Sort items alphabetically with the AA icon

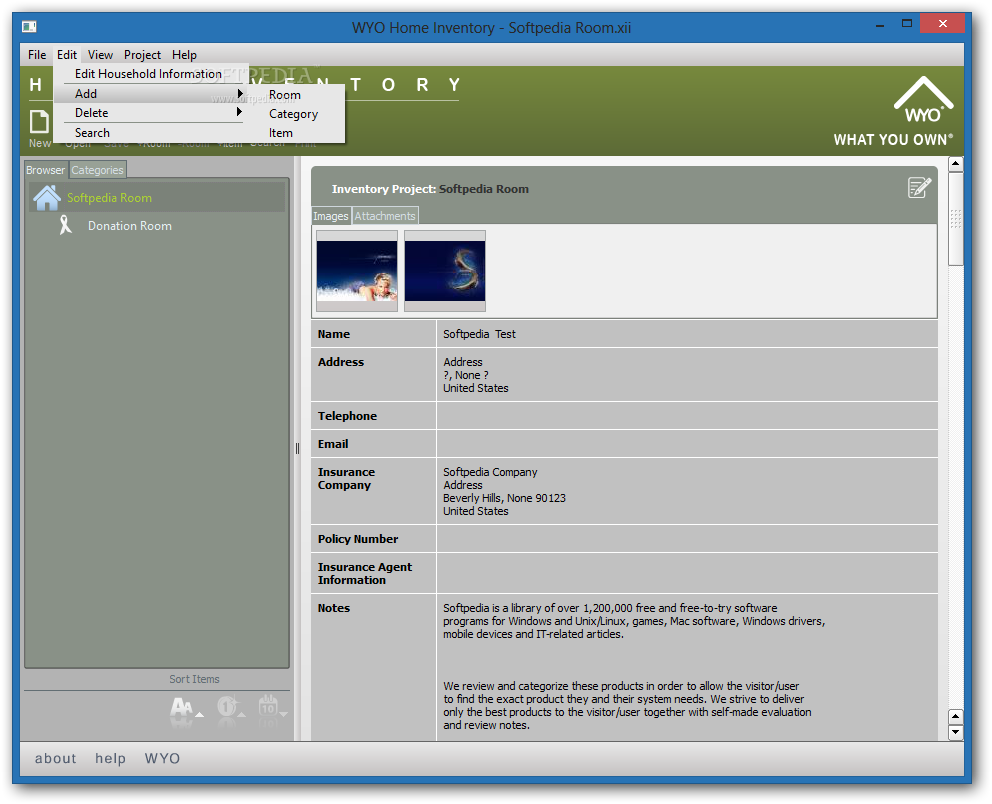tap(185, 709)
